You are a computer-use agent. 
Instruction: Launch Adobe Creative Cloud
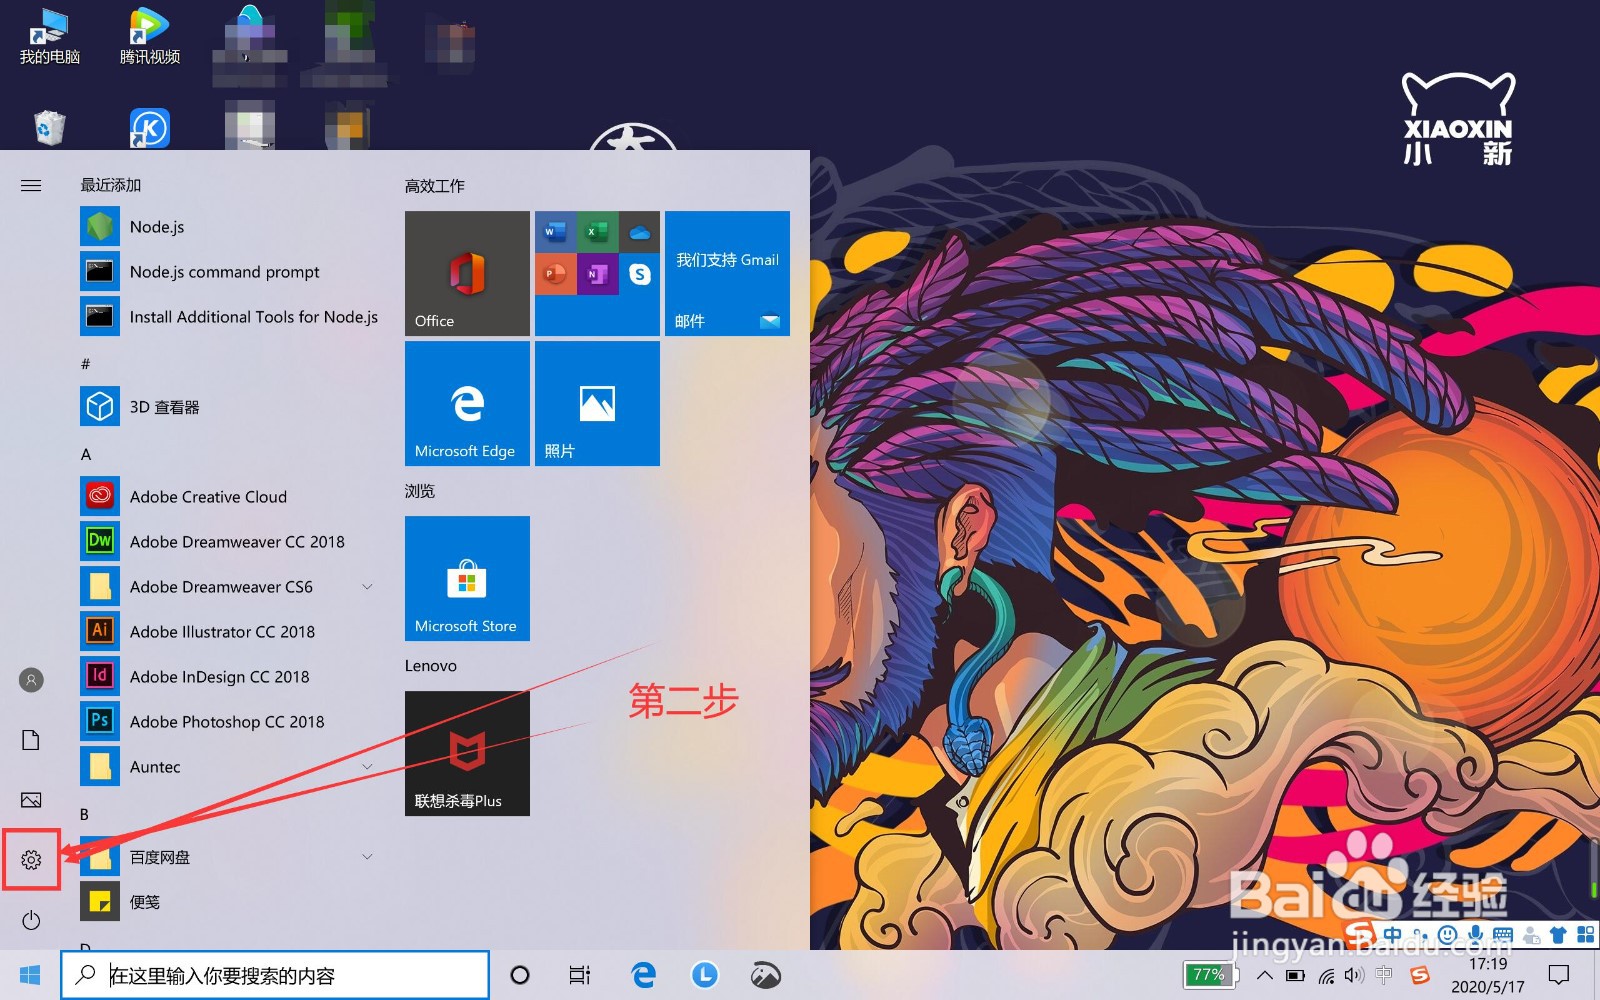pos(232,497)
